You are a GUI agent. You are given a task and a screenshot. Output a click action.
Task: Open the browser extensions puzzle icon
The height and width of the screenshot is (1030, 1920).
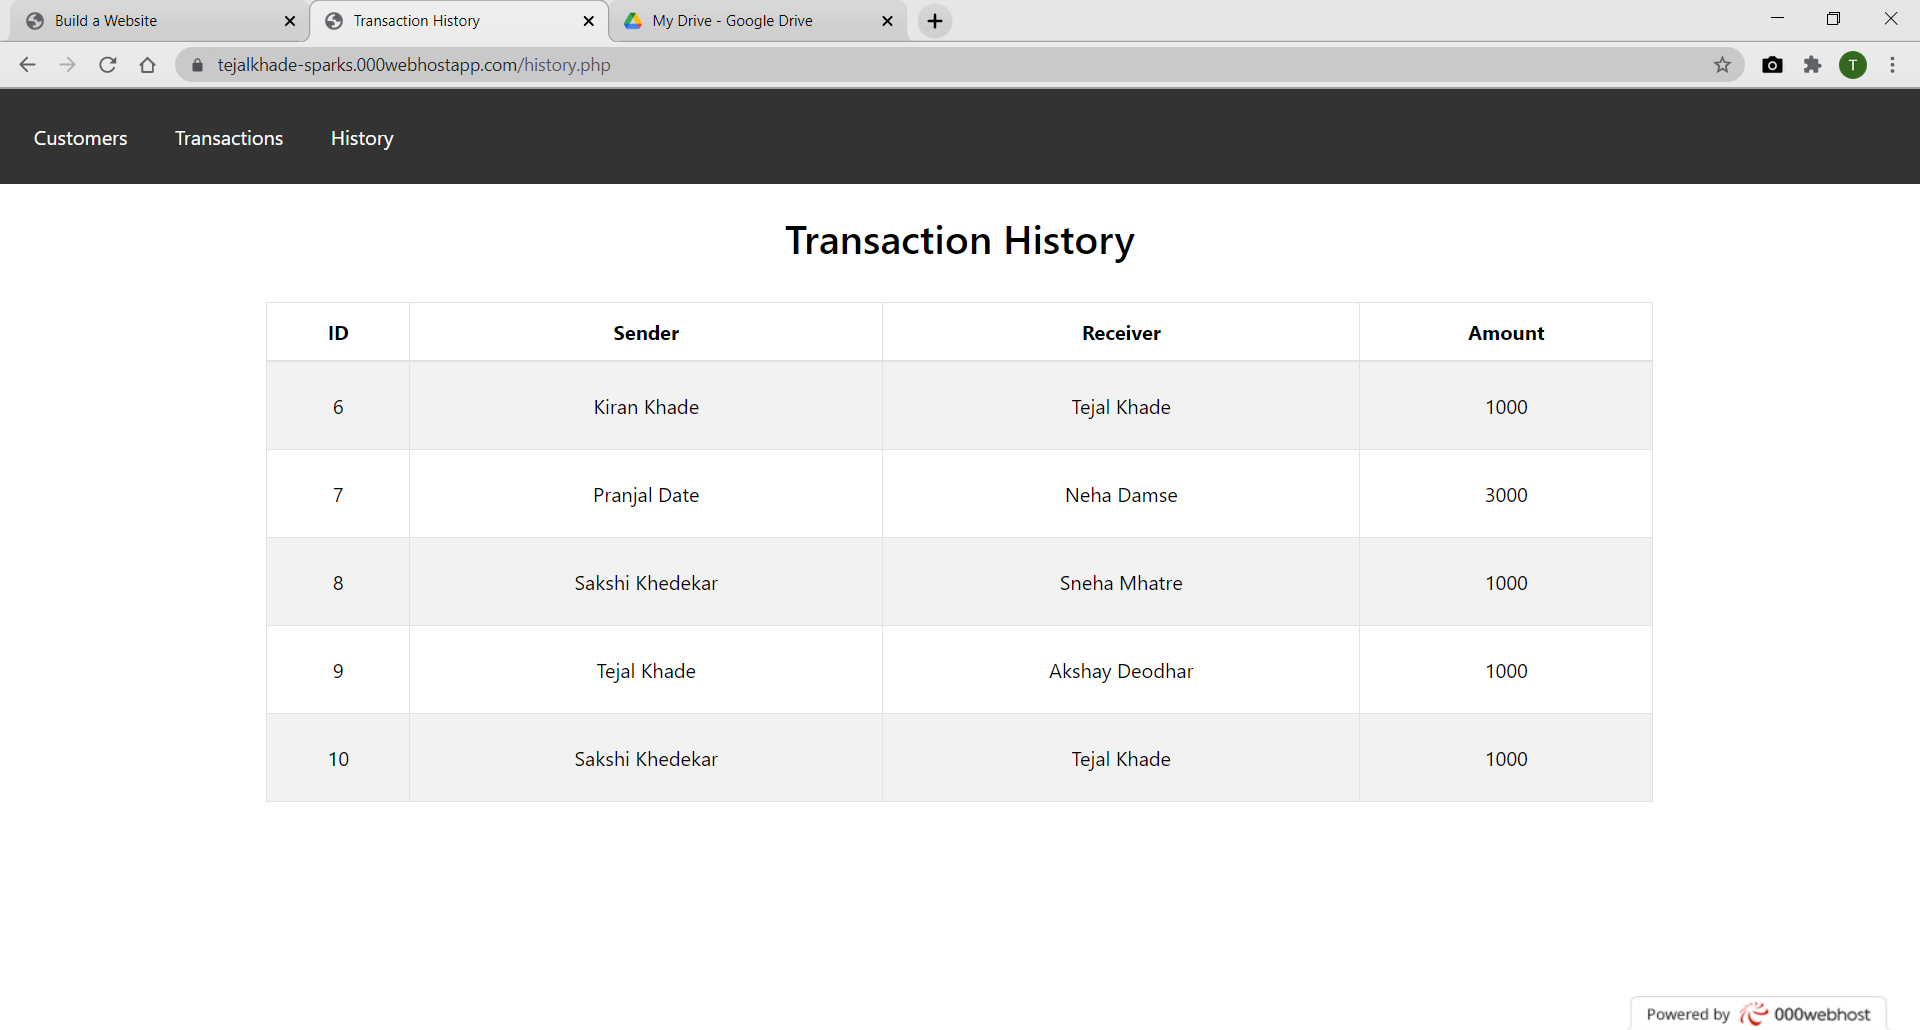(1813, 64)
